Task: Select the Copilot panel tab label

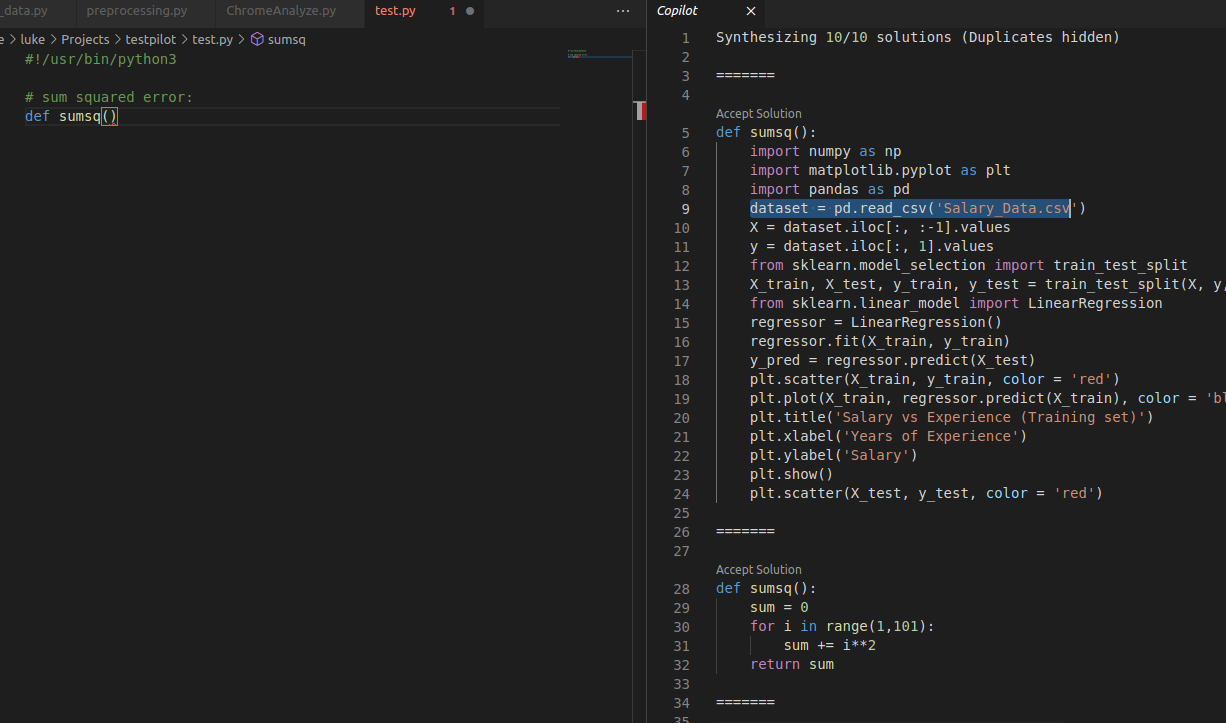Action: tap(677, 11)
